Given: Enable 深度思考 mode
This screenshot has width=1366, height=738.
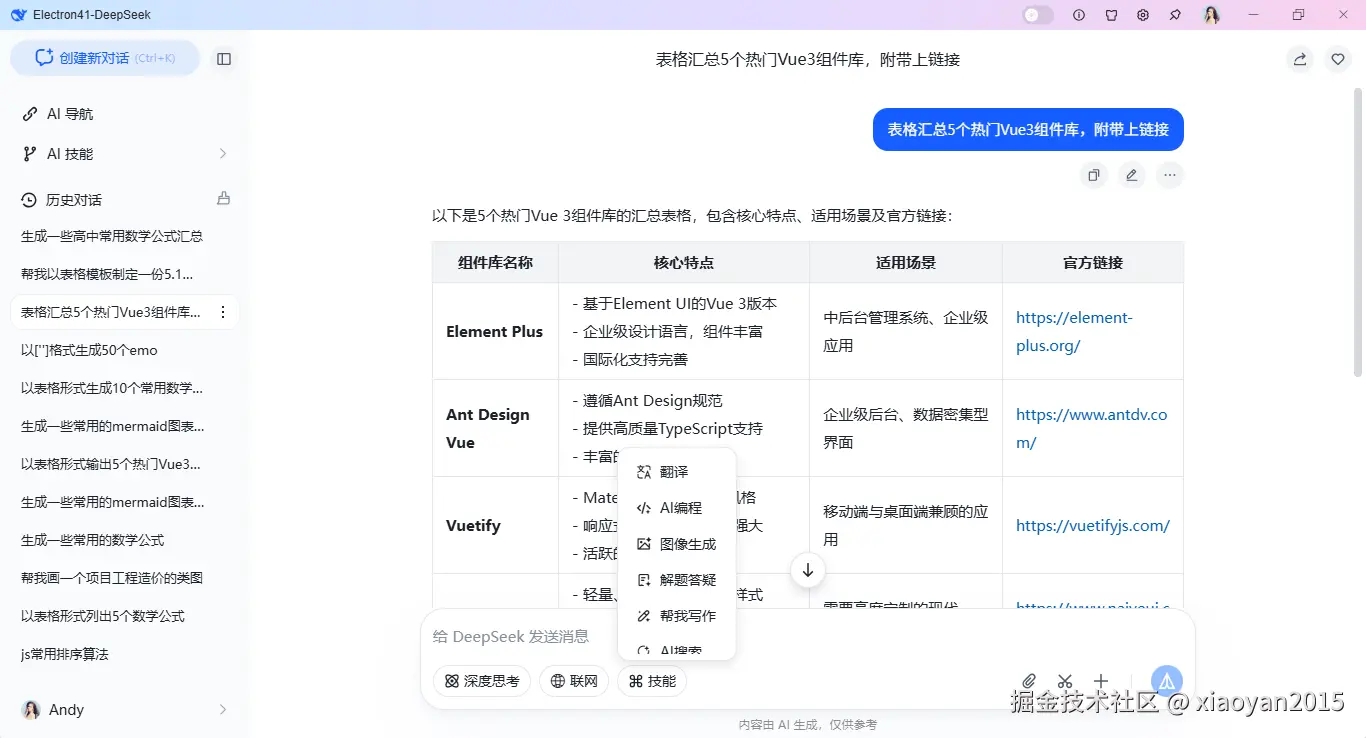Looking at the screenshot, I should [481, 680].
